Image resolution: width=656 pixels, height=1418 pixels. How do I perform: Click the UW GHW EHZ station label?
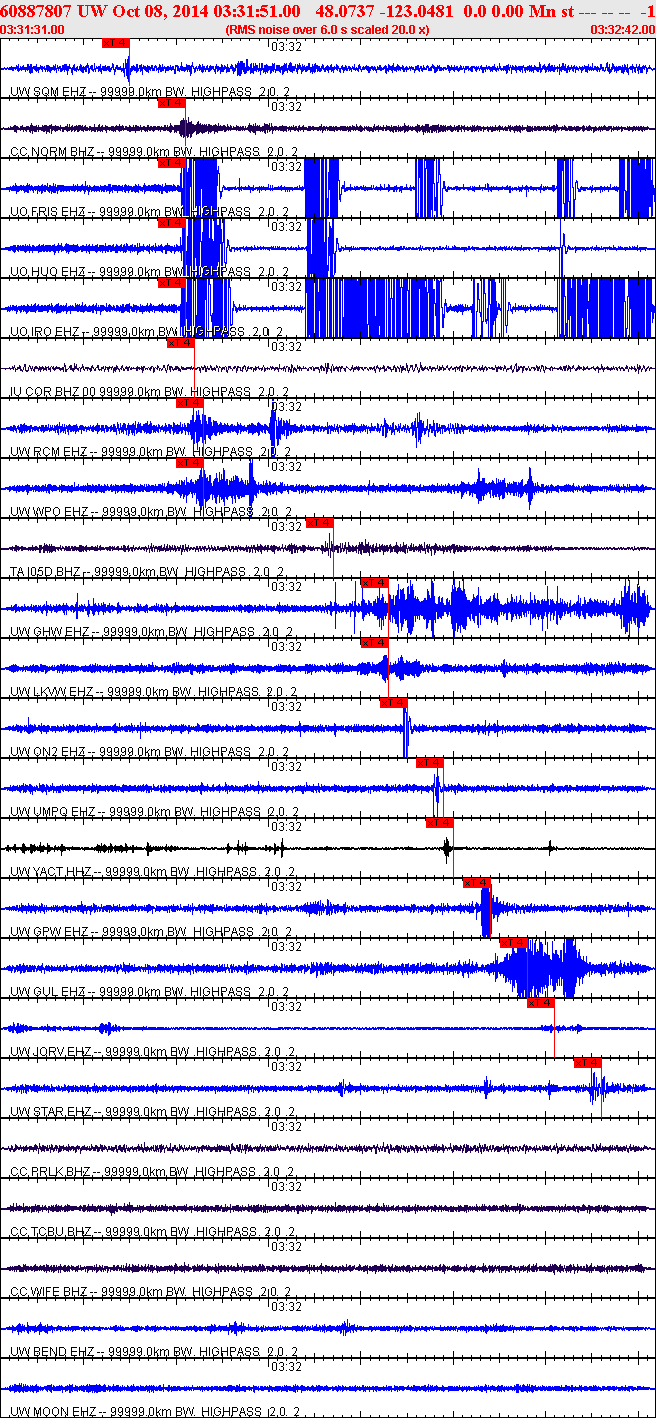[49, 631]
